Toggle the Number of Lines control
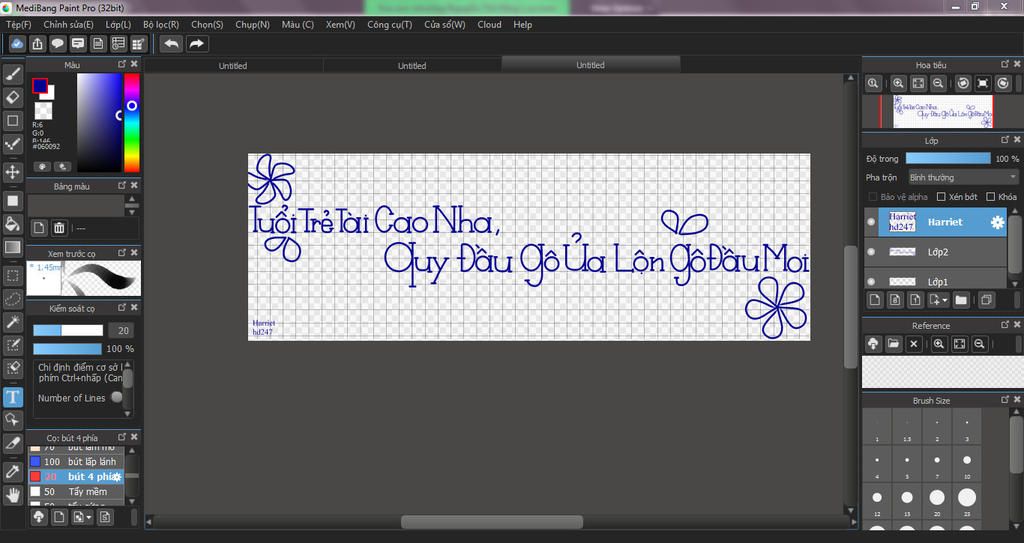The width and height of the screenshot is (1024, 543). coord(116,397)
